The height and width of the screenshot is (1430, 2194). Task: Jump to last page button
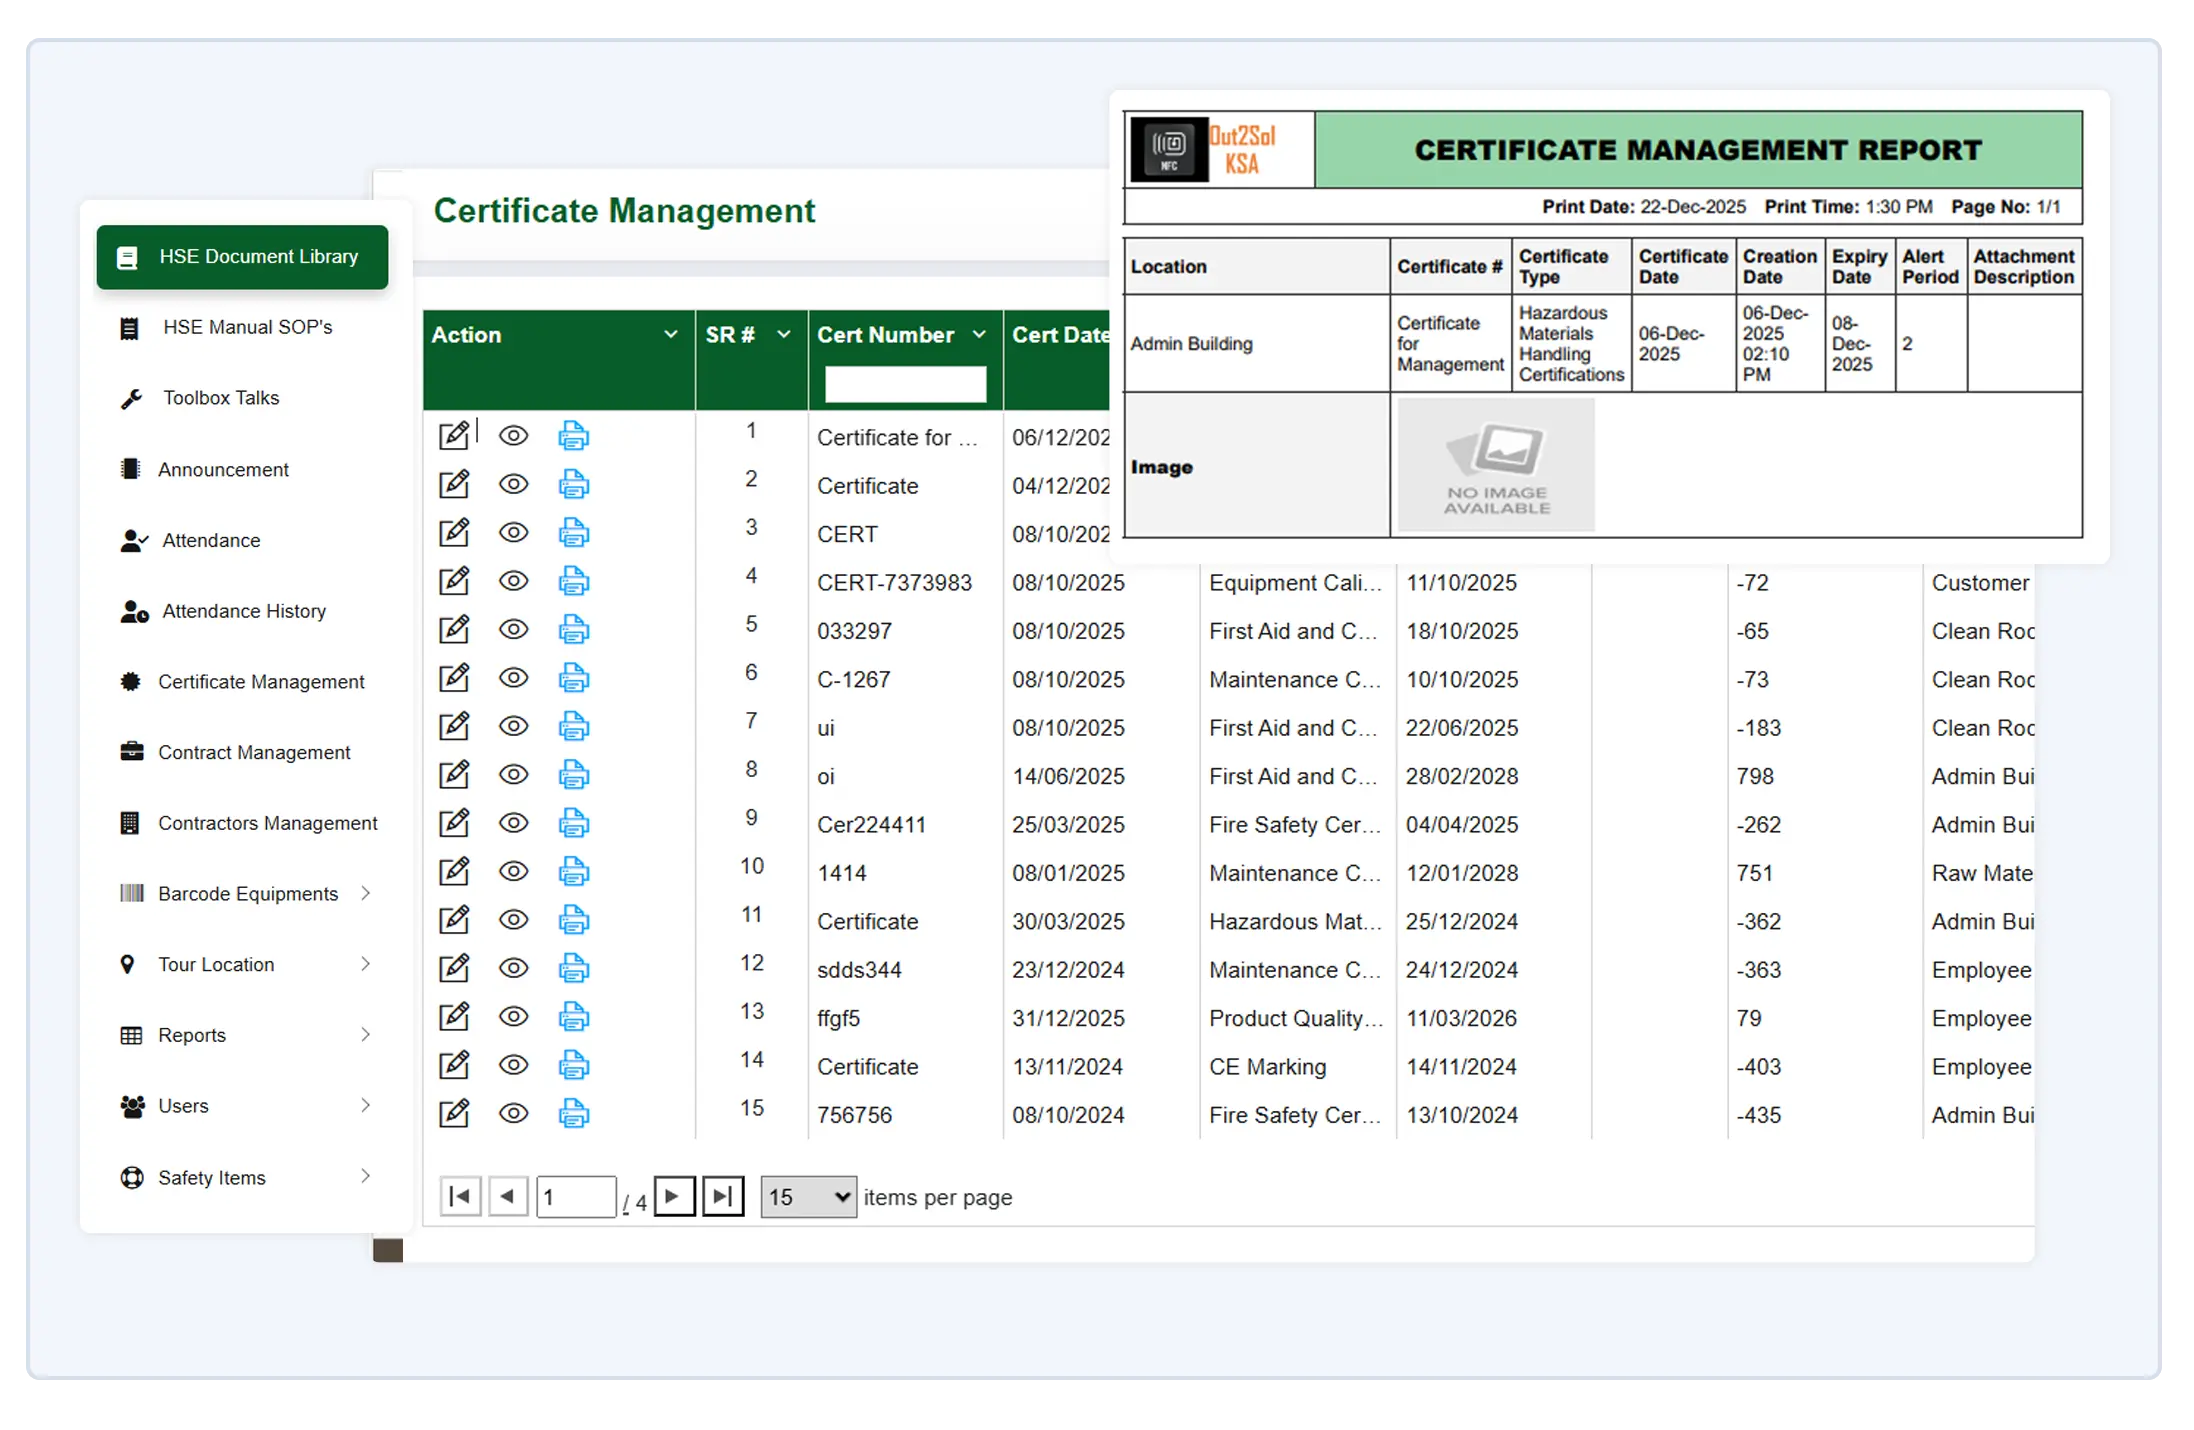[x=723, y=1196]
